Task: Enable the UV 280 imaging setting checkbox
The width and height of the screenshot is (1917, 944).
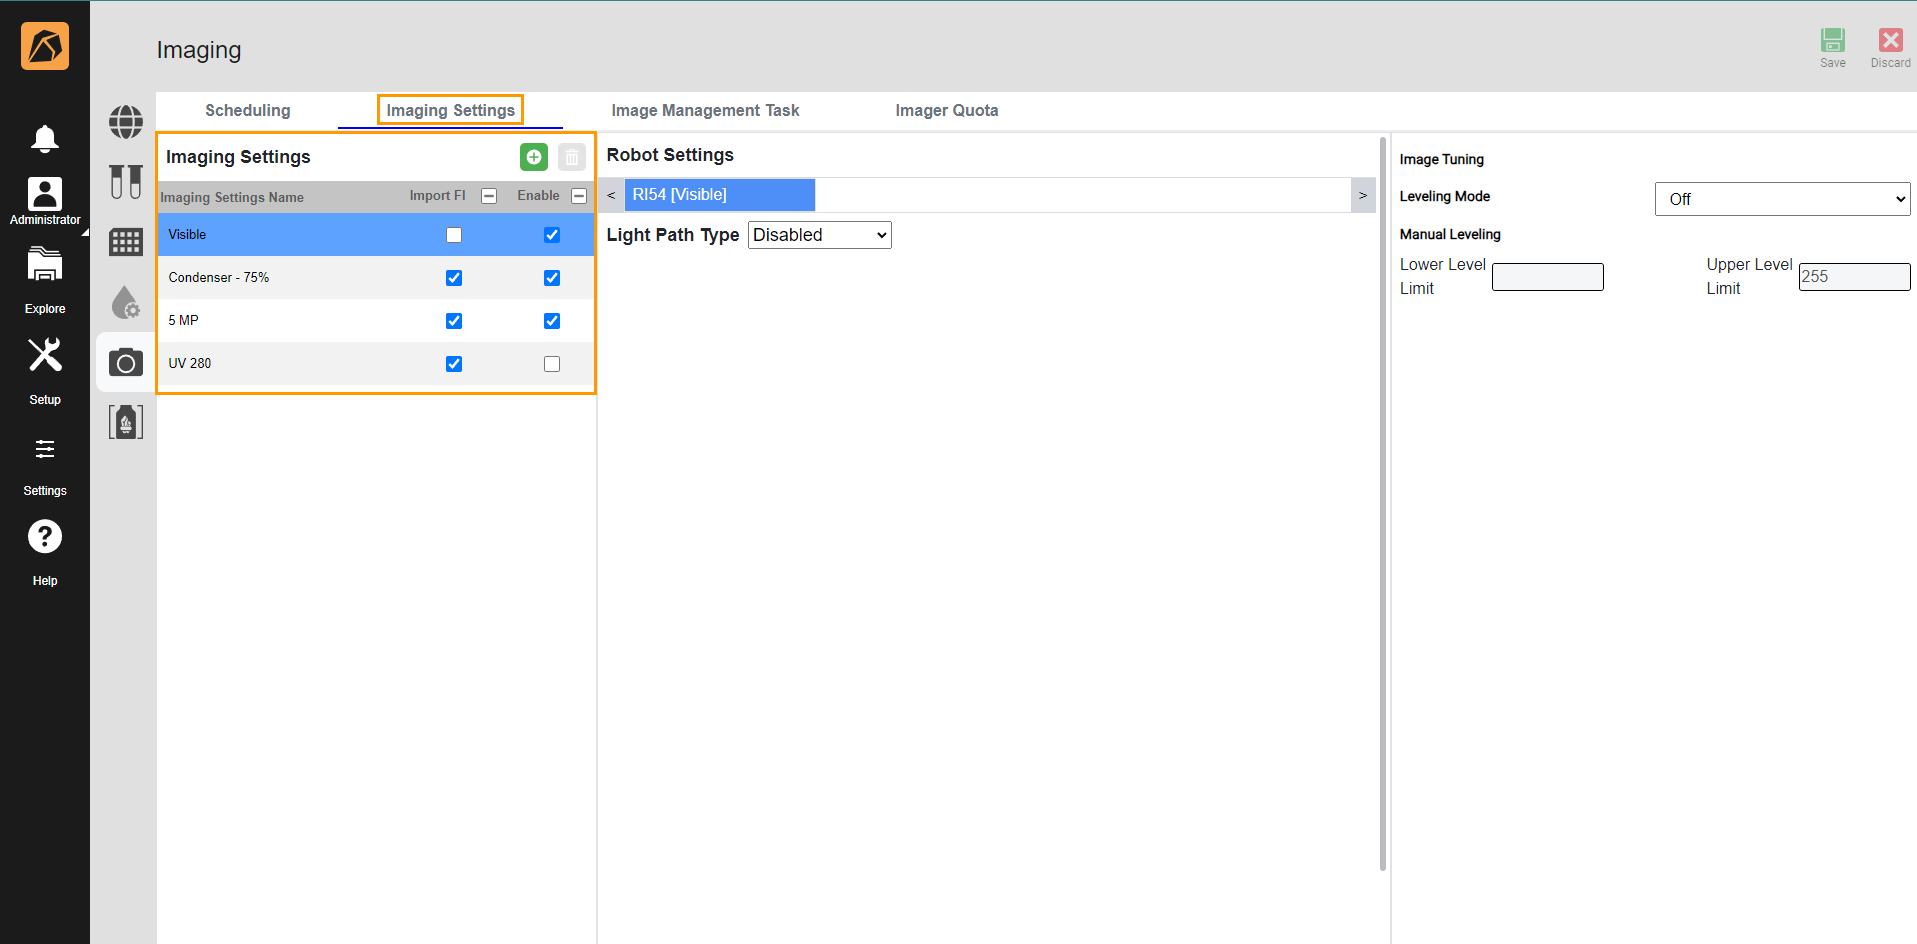Action: (x=552, y=364)
